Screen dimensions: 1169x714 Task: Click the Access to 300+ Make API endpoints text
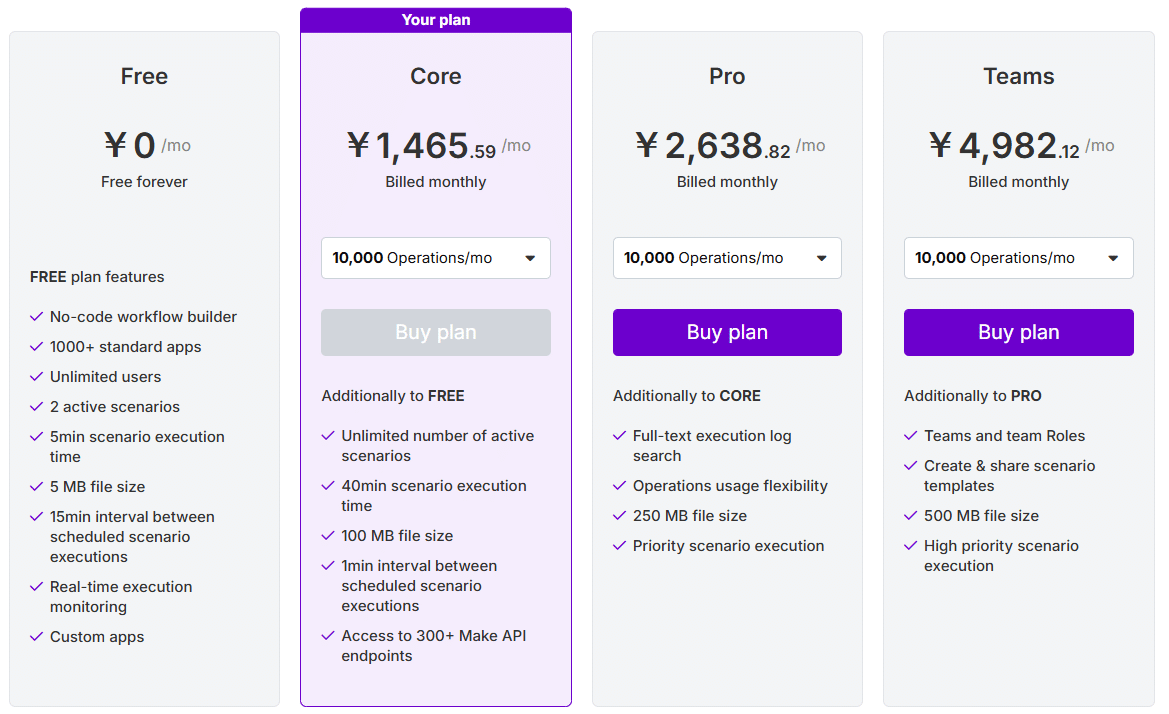click(x=434, y=646)
